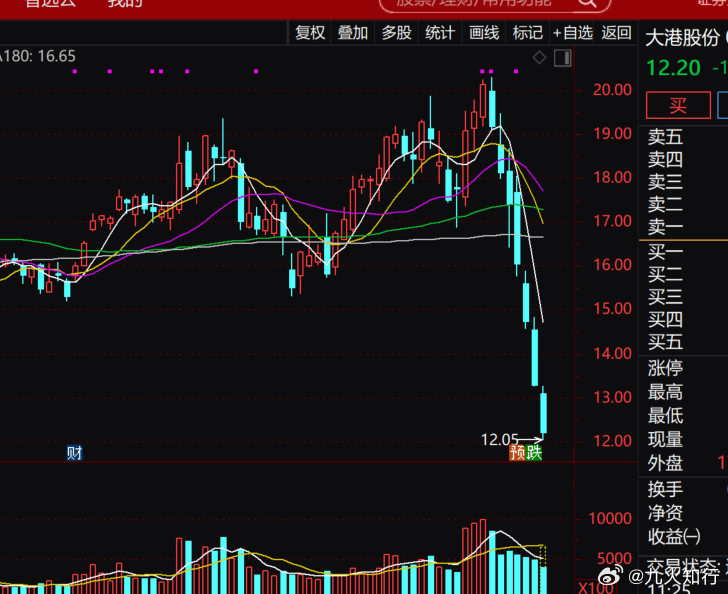Click the search magnifier icon
Viewport: 728px width, 594px height.
(x=588, y=3)
